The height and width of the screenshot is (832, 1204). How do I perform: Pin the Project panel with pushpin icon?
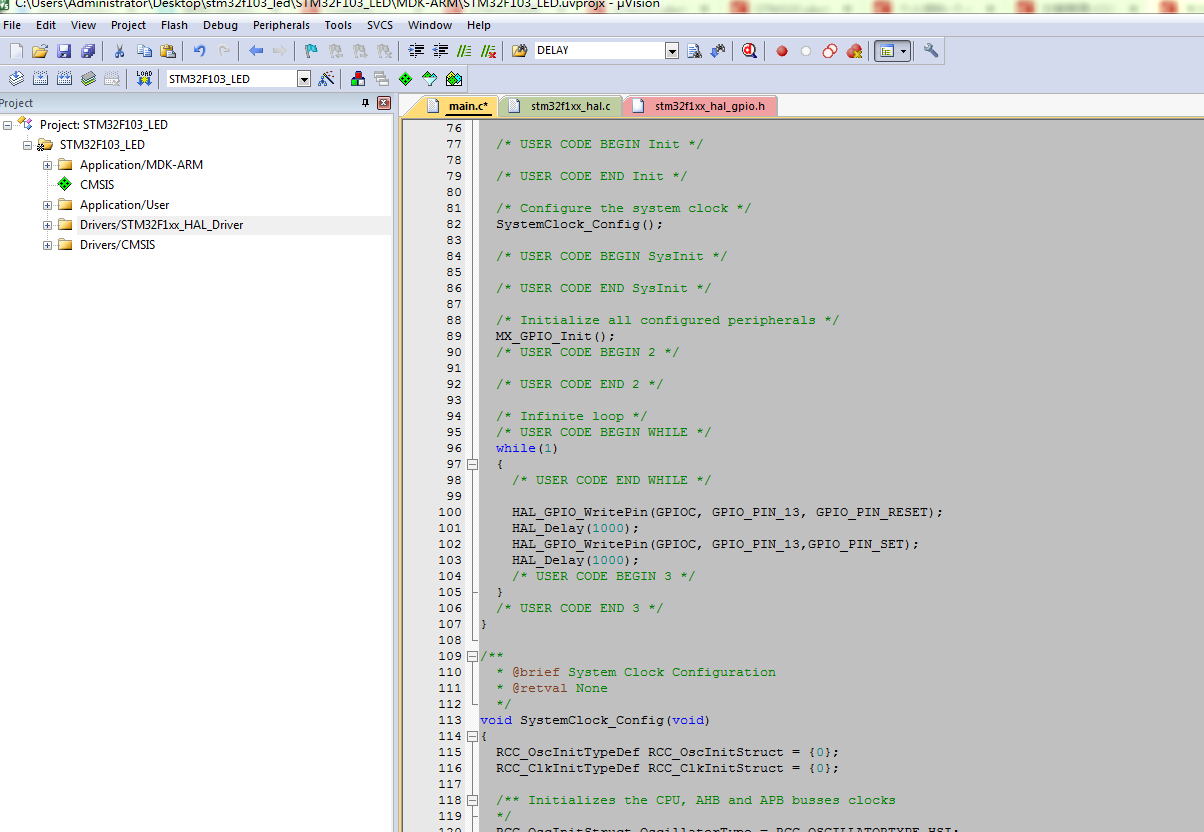[x=365, y=103]
